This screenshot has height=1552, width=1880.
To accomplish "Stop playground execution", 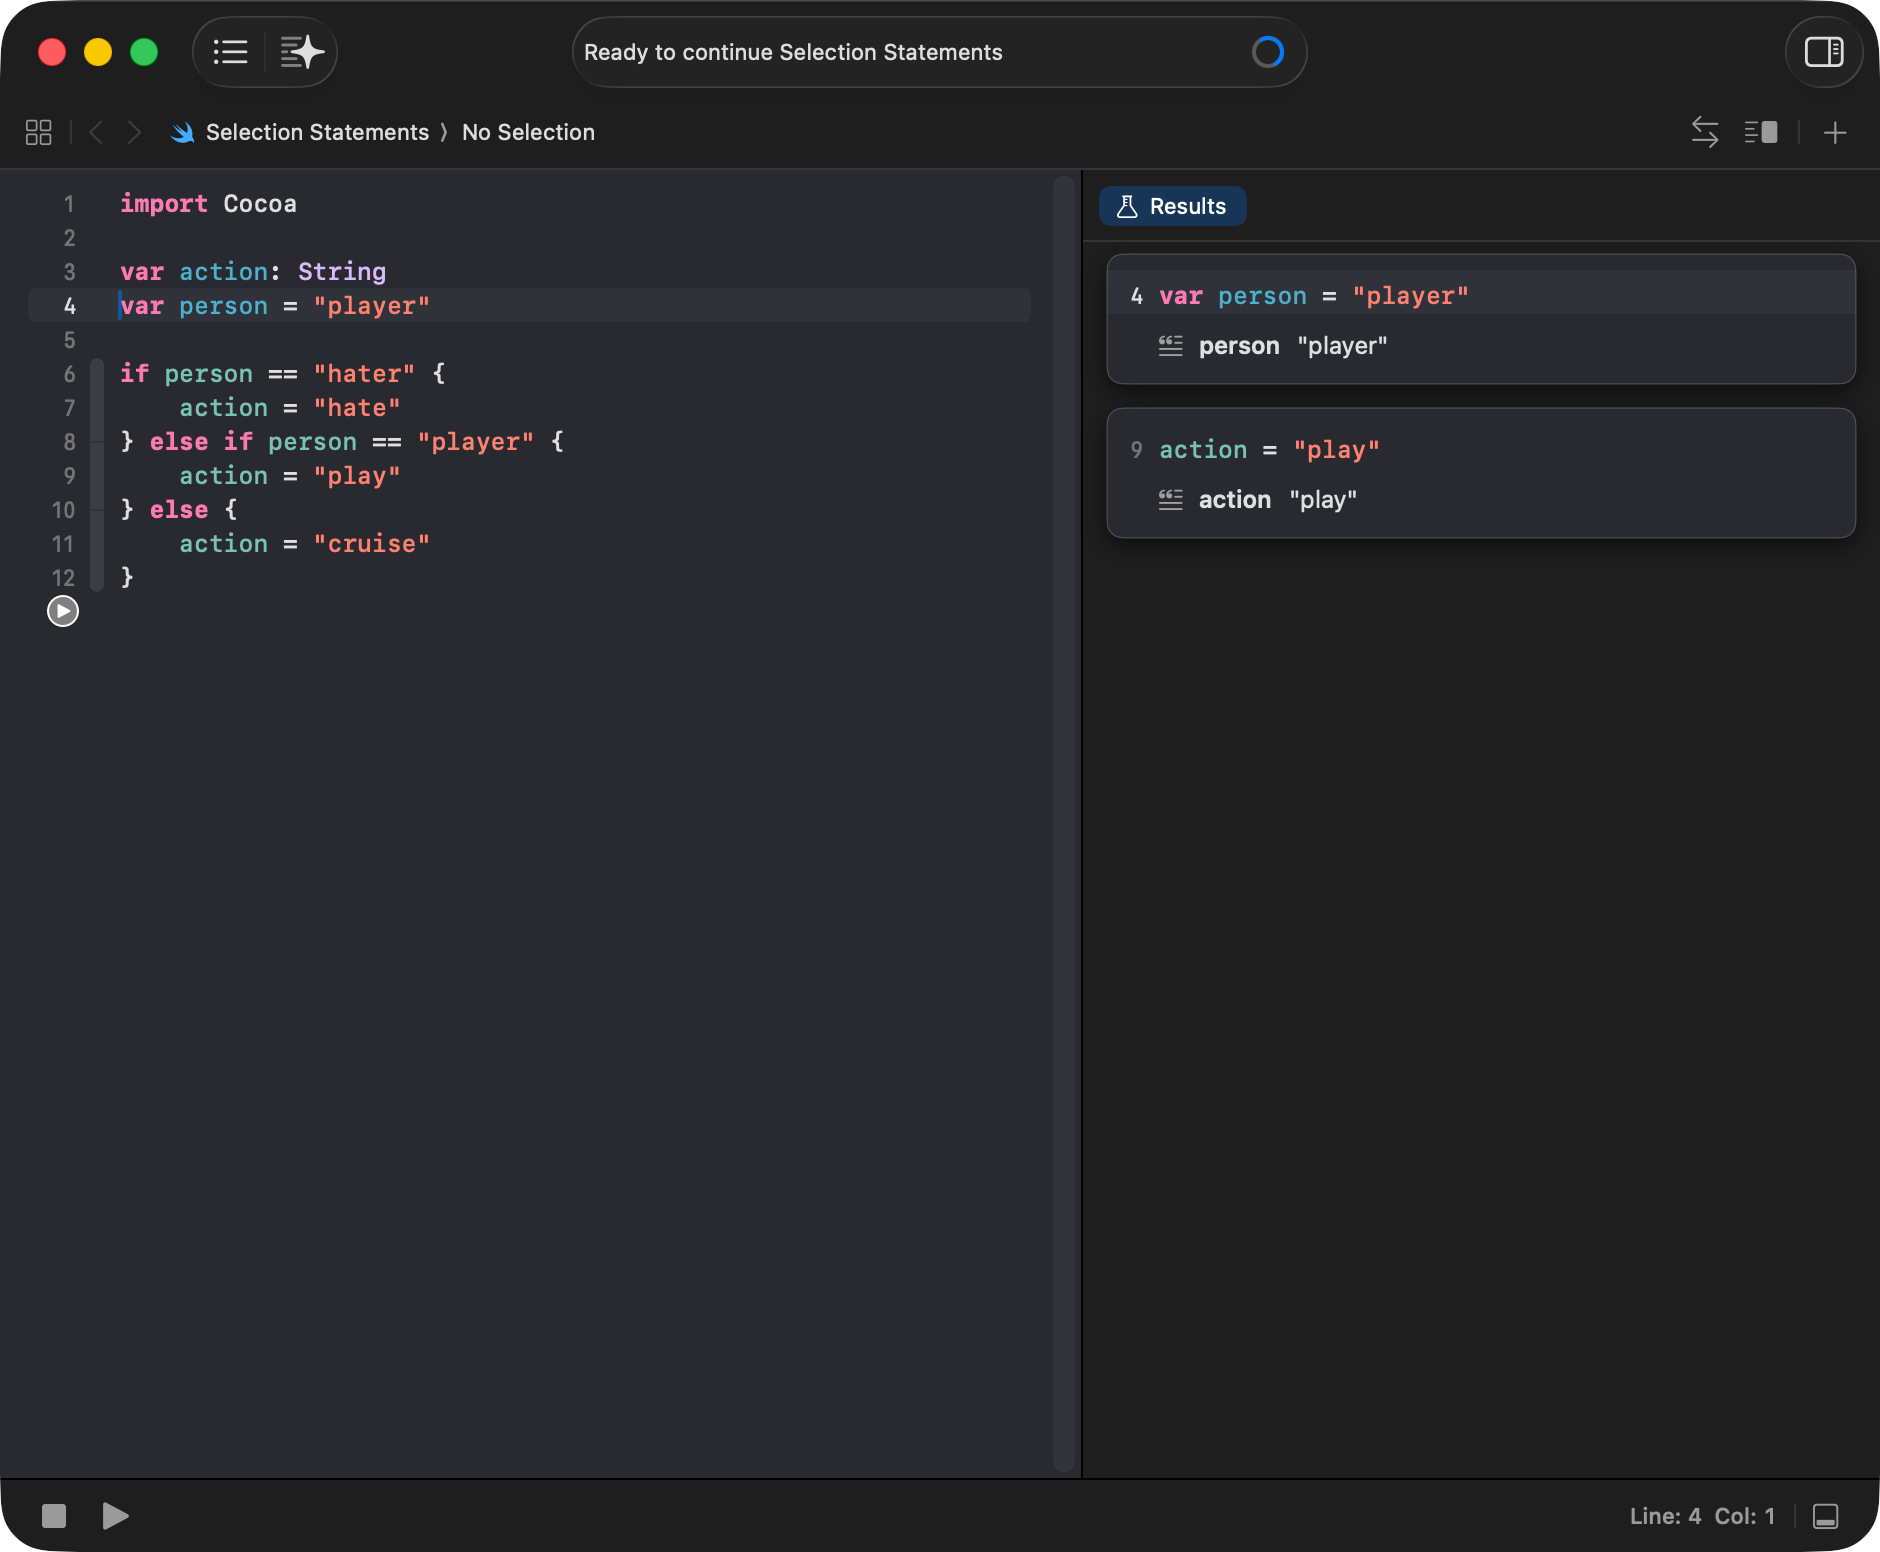I will pos(54,1516).
